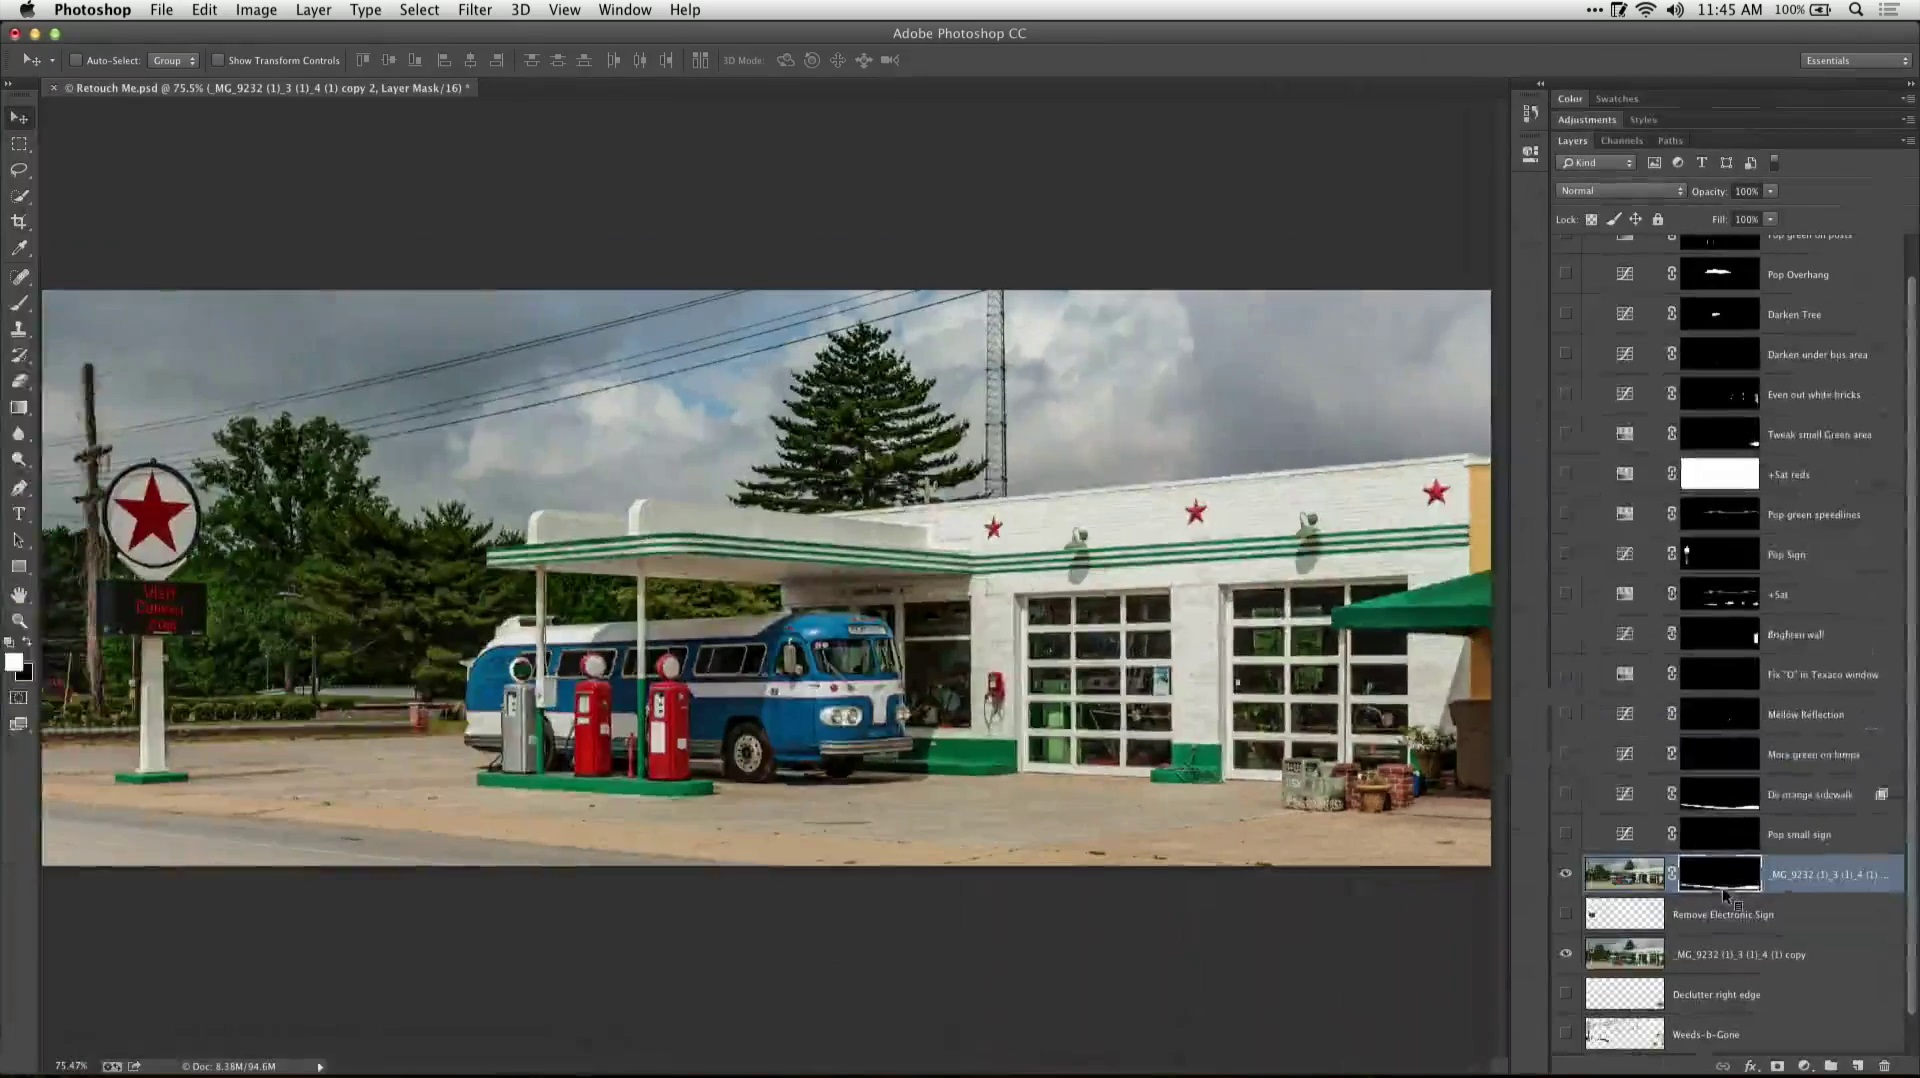
Task: Switch to the Swatches tab
Action: tap(1617, 99)
